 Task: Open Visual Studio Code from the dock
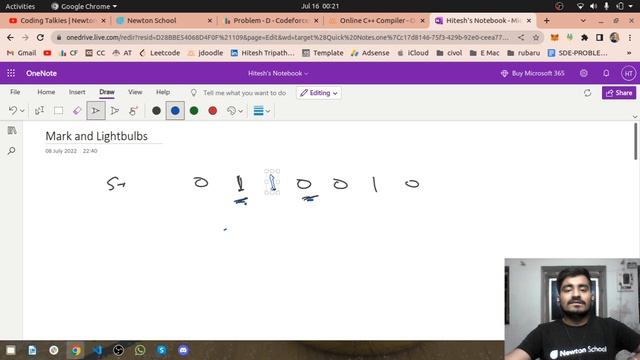(97, 350)
